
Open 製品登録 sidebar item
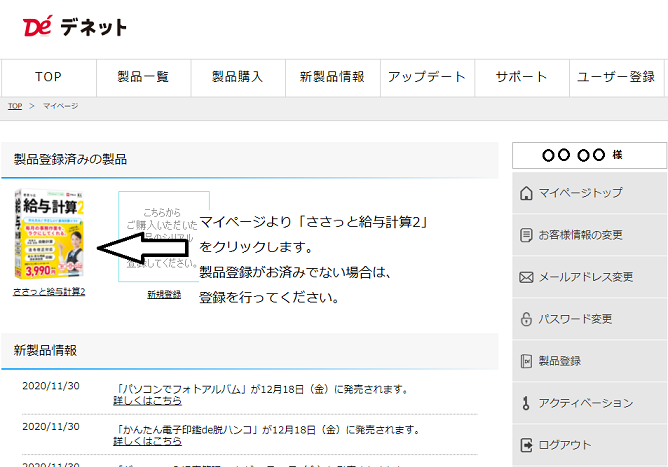590,361
